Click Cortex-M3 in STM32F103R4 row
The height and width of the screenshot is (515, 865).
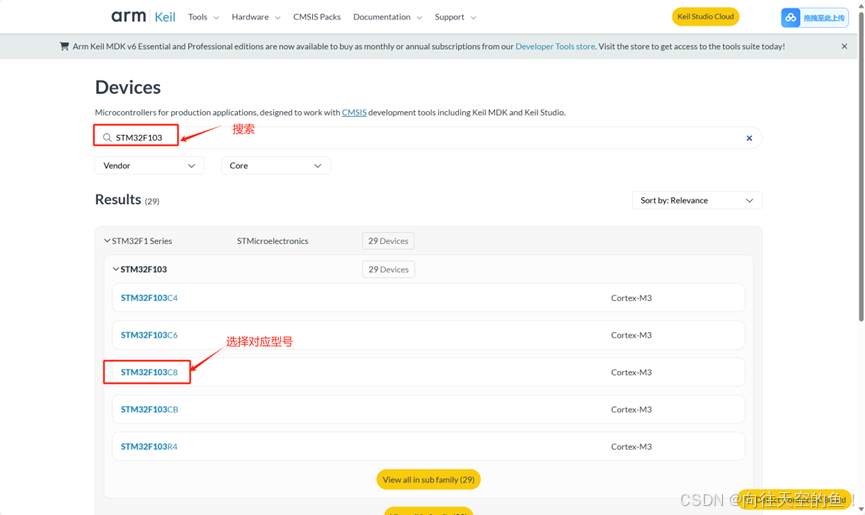coord(631,447)
